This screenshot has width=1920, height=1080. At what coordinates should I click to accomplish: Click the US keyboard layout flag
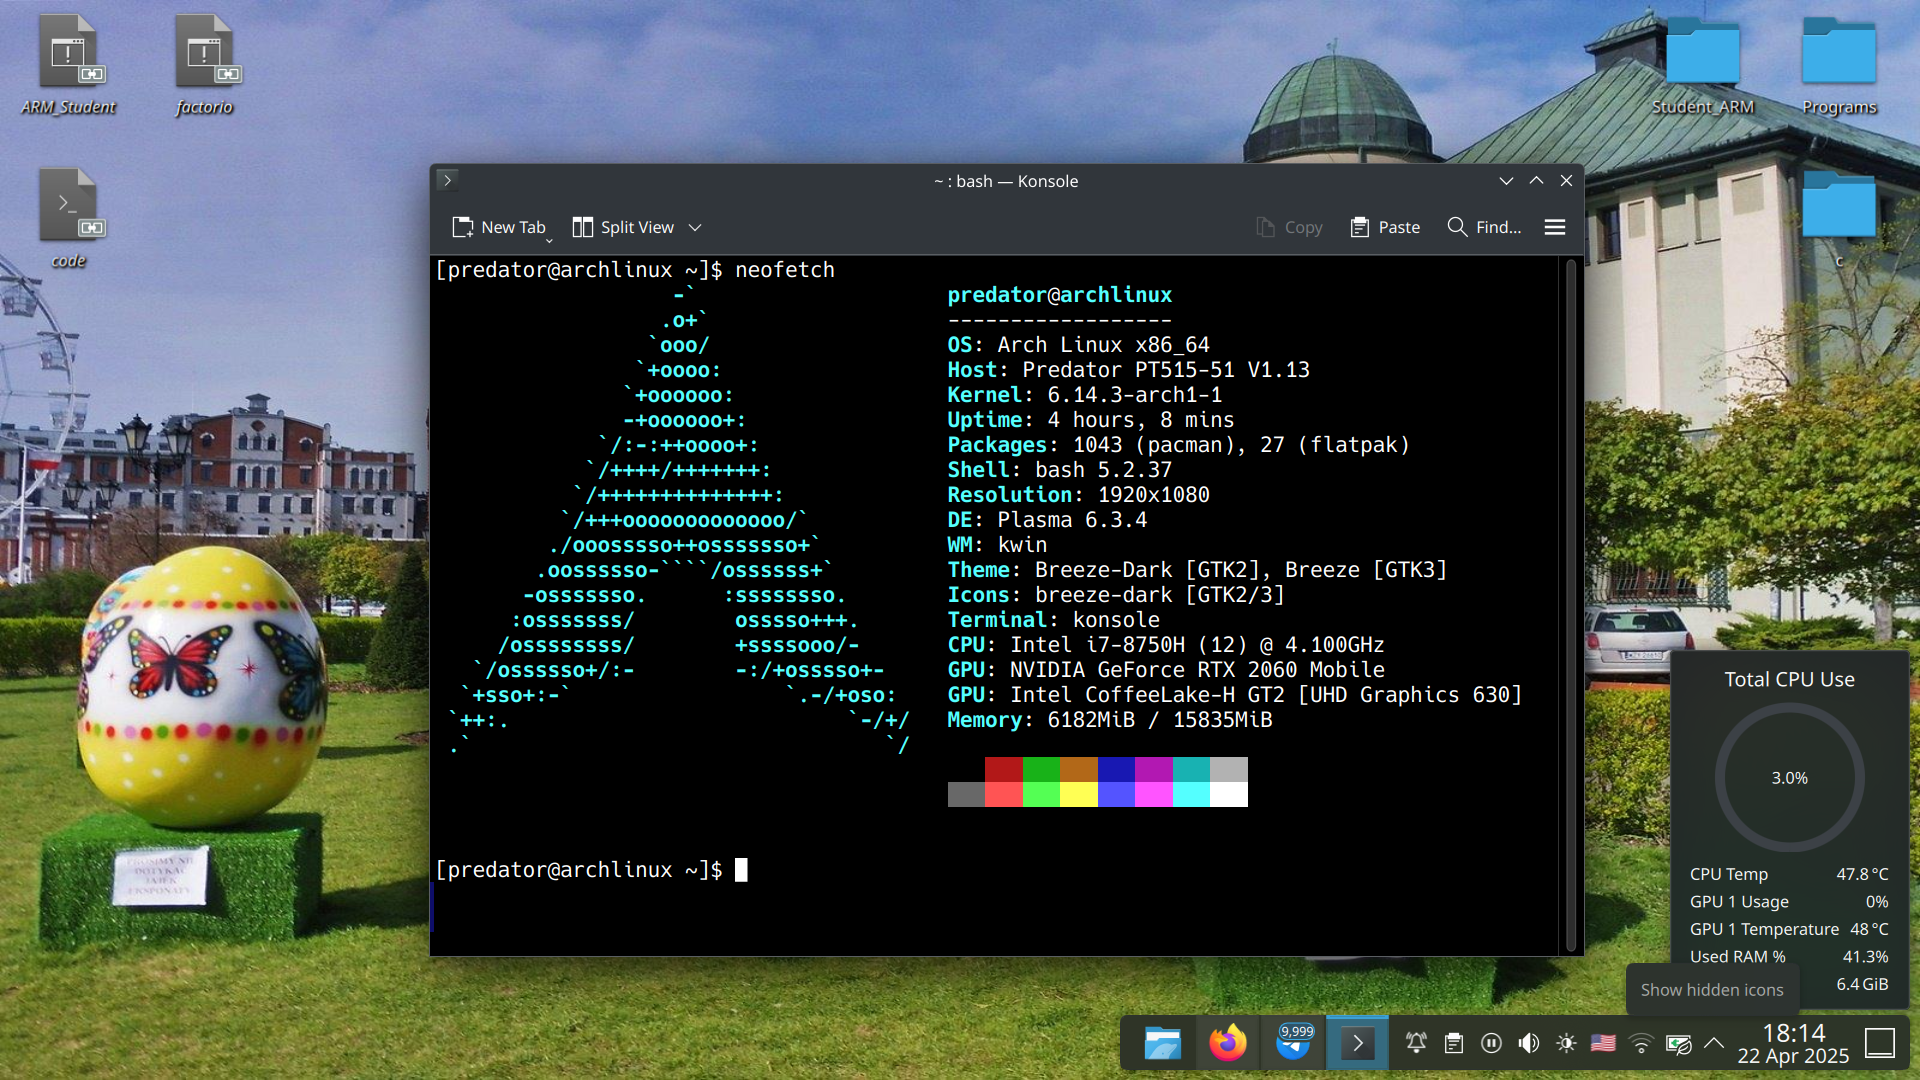(x=1603, y=1043)
